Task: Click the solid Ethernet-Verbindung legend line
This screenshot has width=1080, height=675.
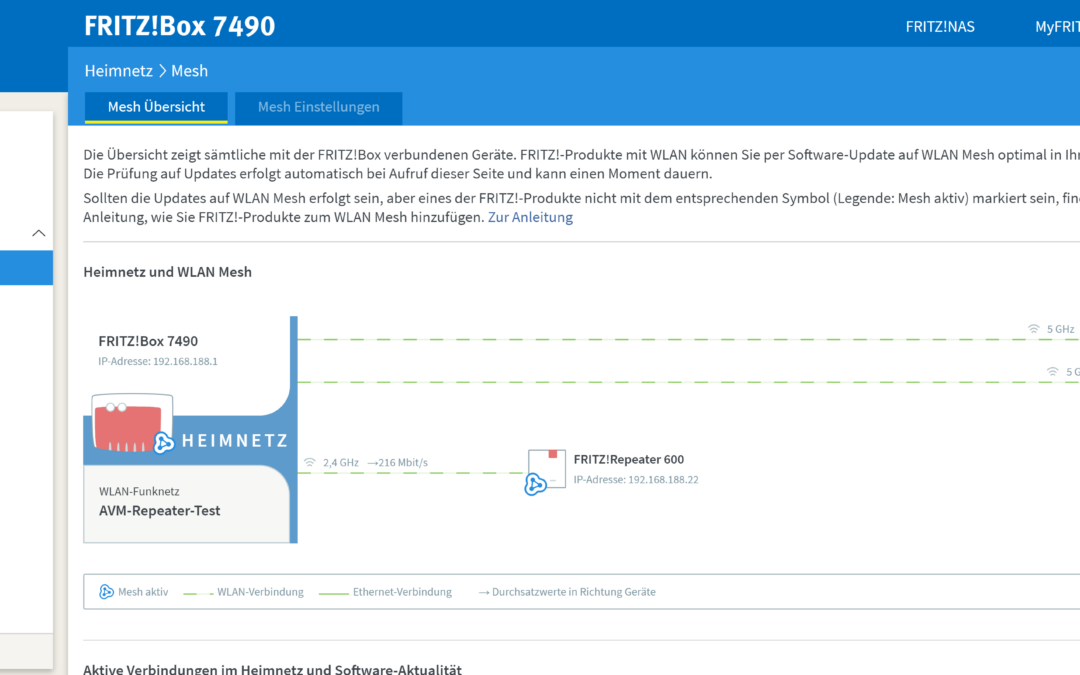Action: pos(334,593)
